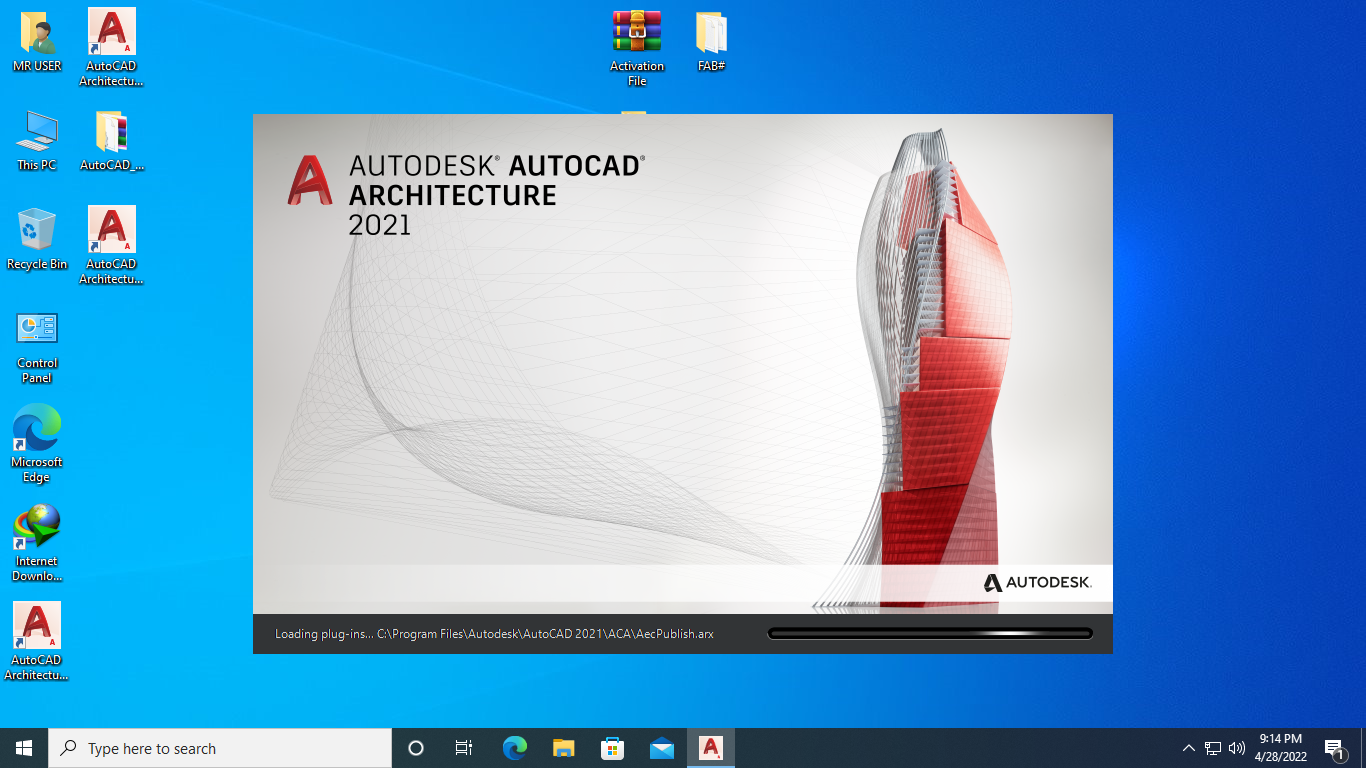Viewport: 1366px width, 768px height.
Task: Select the Activation File archive icon
Action: coord(637,48)
